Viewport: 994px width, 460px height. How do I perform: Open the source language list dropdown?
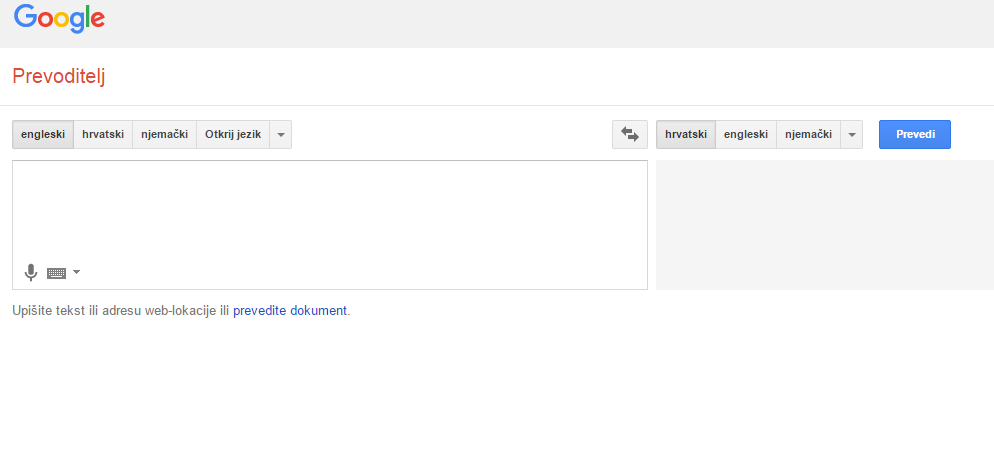[281, 134]
